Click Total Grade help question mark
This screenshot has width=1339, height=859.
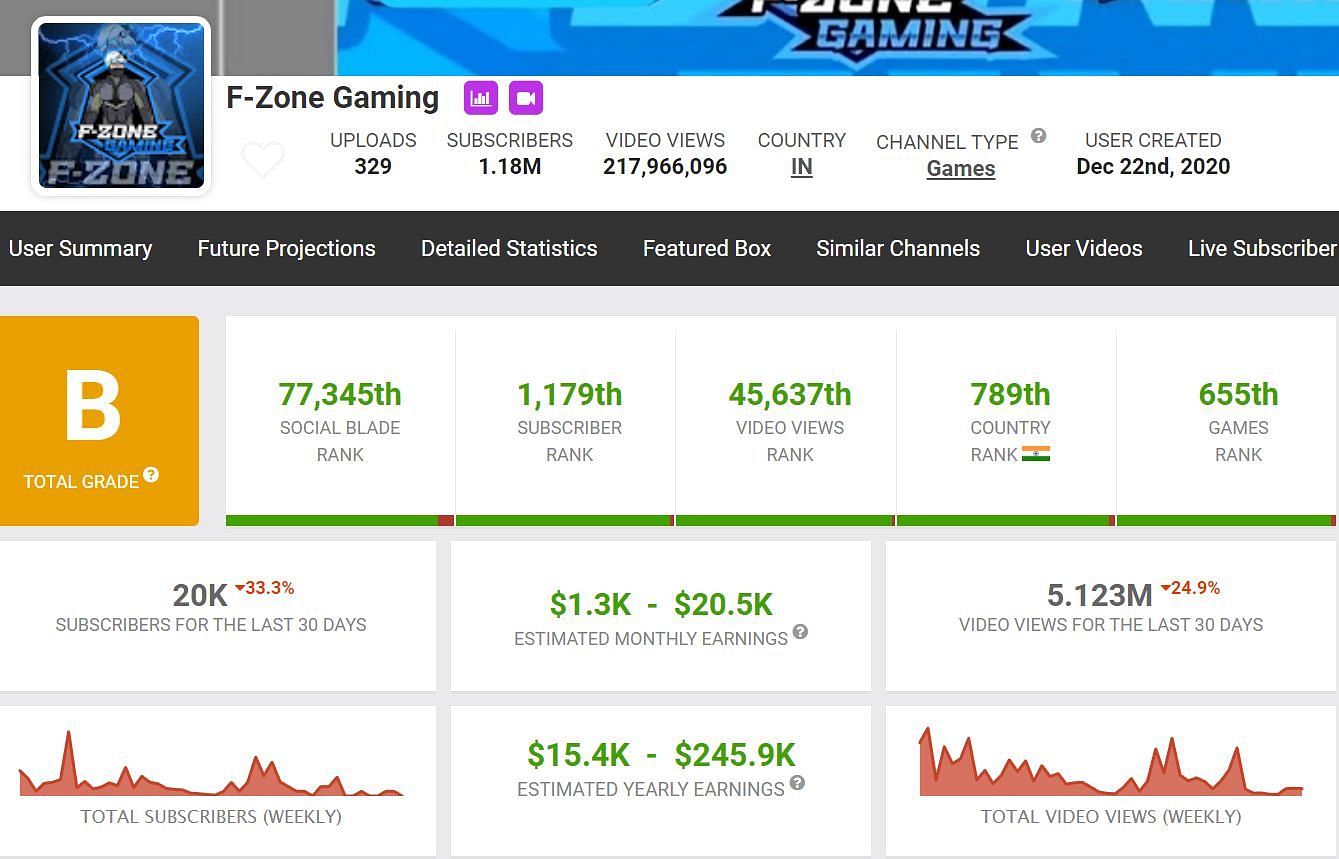click(151, 474)
